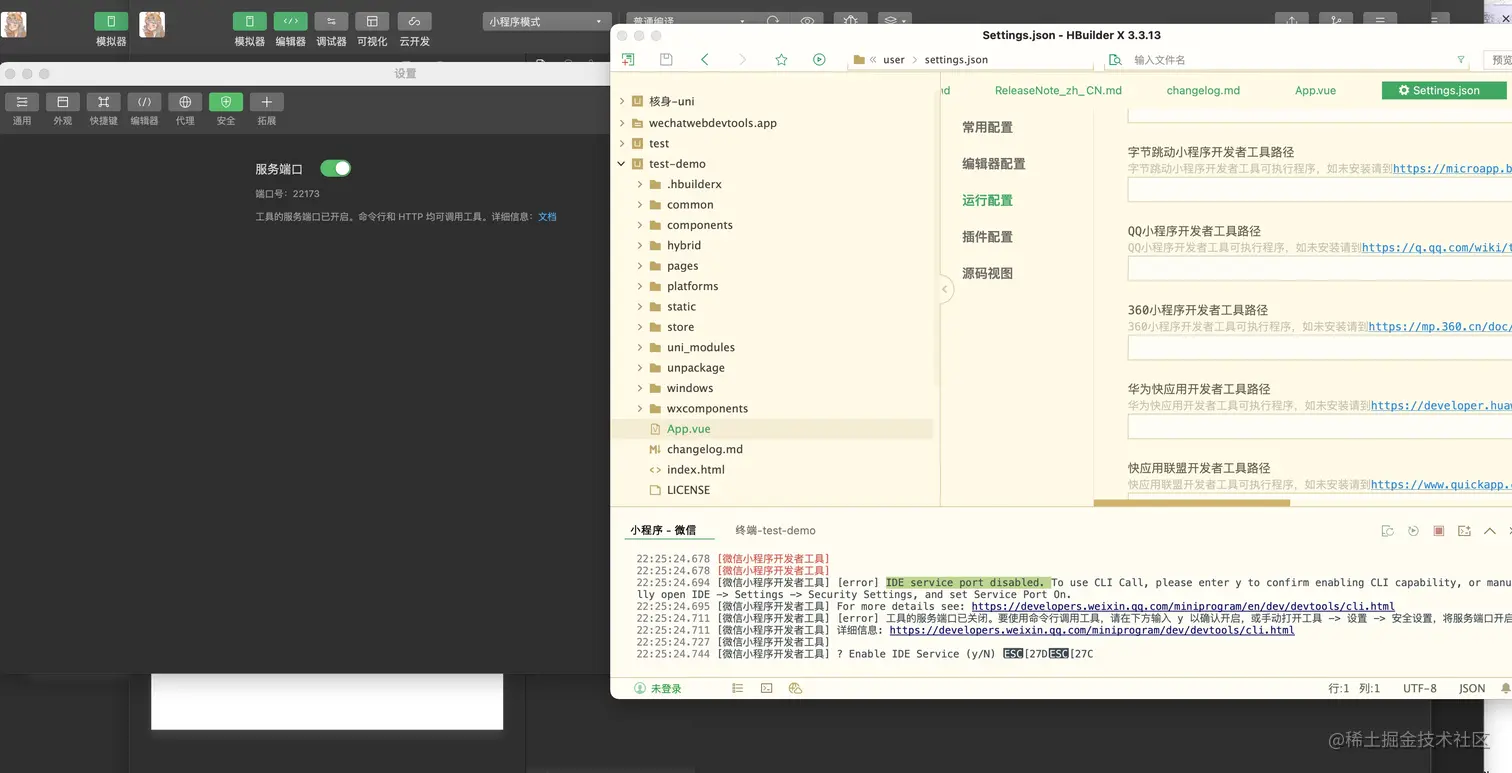Switch to the App.vue editor tab
Image resolution: width=1512 pixels, height=773 pixels.
(x=1315, y=90)
